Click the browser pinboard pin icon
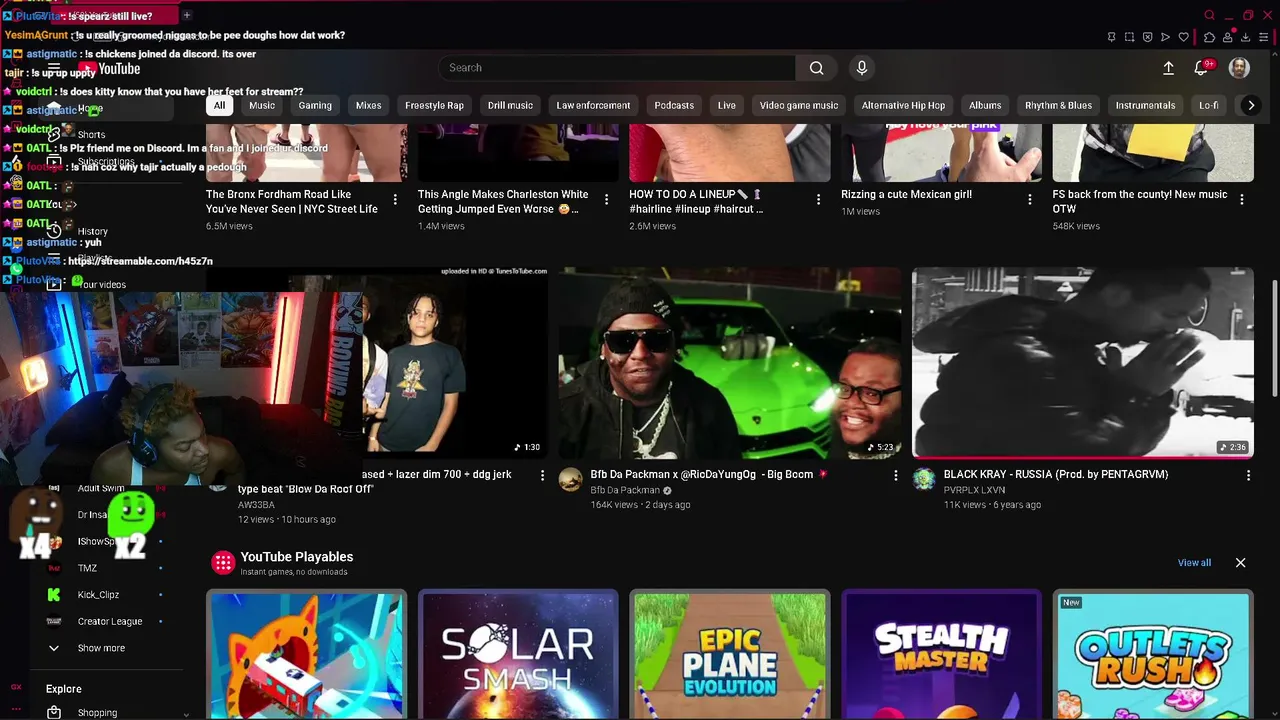Image resolution: width=1280 pixels, height=720 pixels. pos(1111,37)
